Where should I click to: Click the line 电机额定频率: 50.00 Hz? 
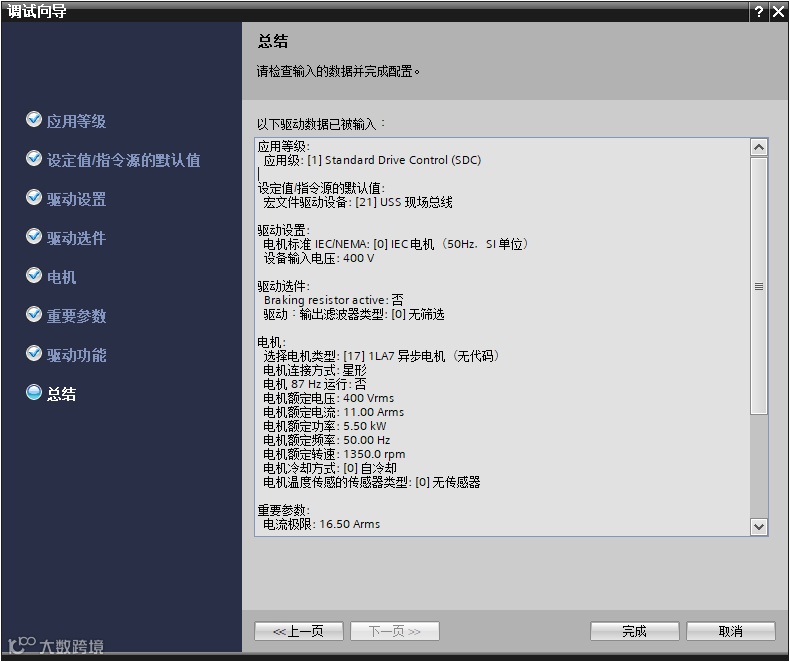point(326,440)
